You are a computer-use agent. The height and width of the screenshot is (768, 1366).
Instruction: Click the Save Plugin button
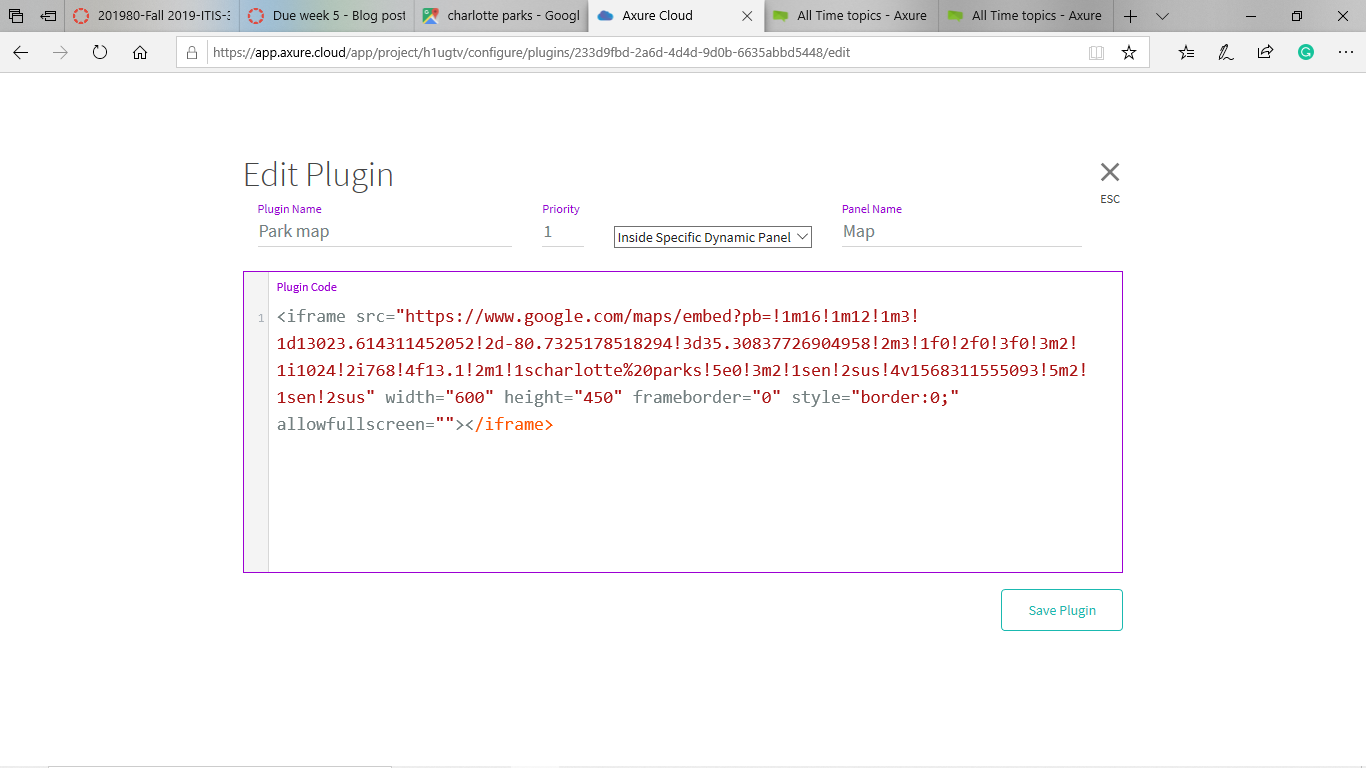click(x=1061, y=610)
